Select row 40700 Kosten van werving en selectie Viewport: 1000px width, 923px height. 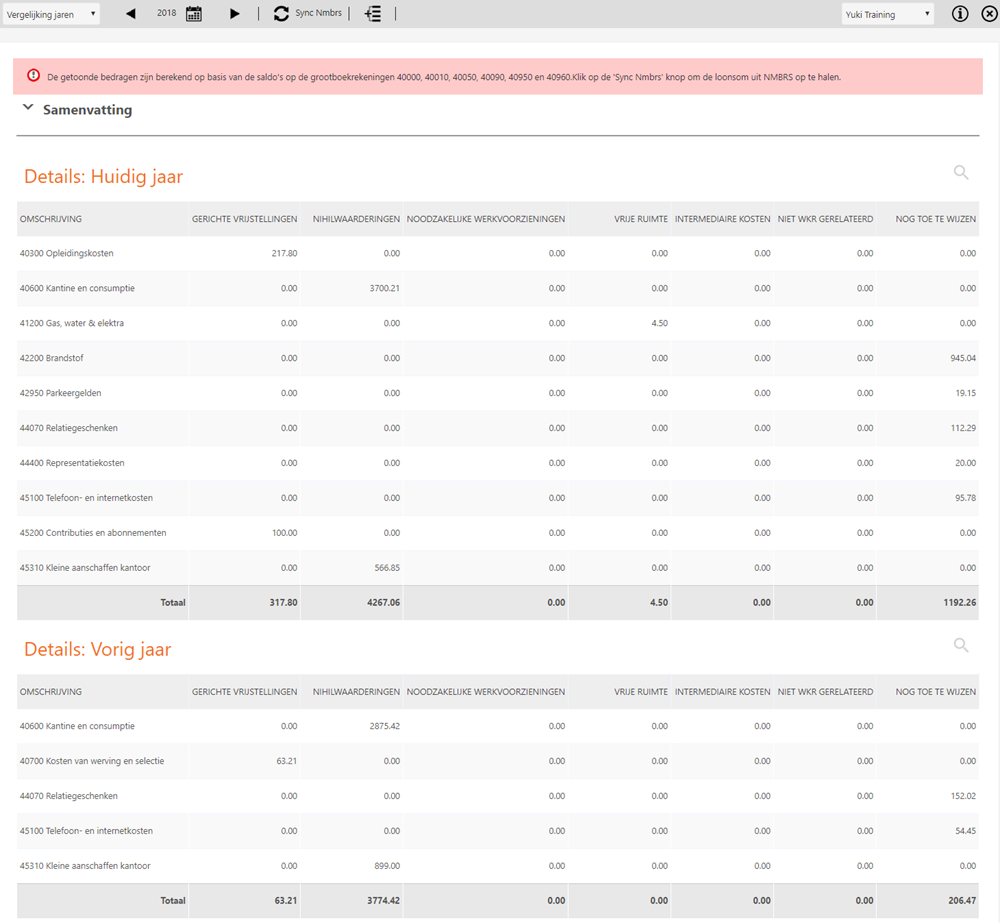(x=497, y=761)
